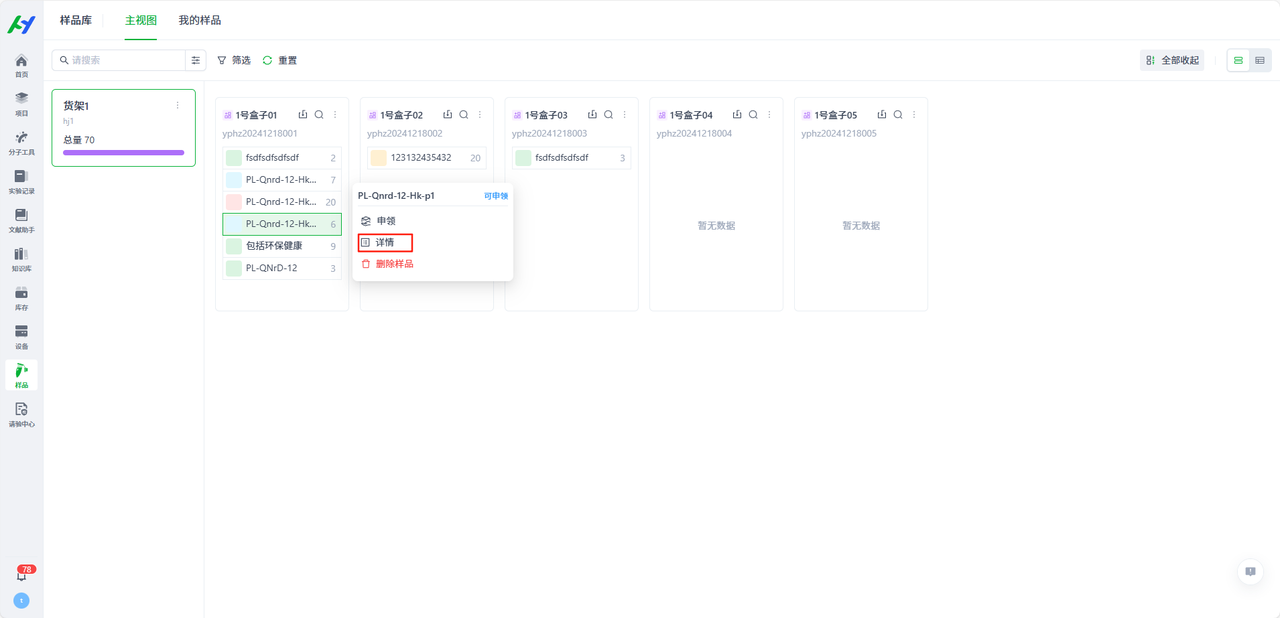Click the export icon on 1号盒子01
The image size is (1280, 618).
click(303, 114)
